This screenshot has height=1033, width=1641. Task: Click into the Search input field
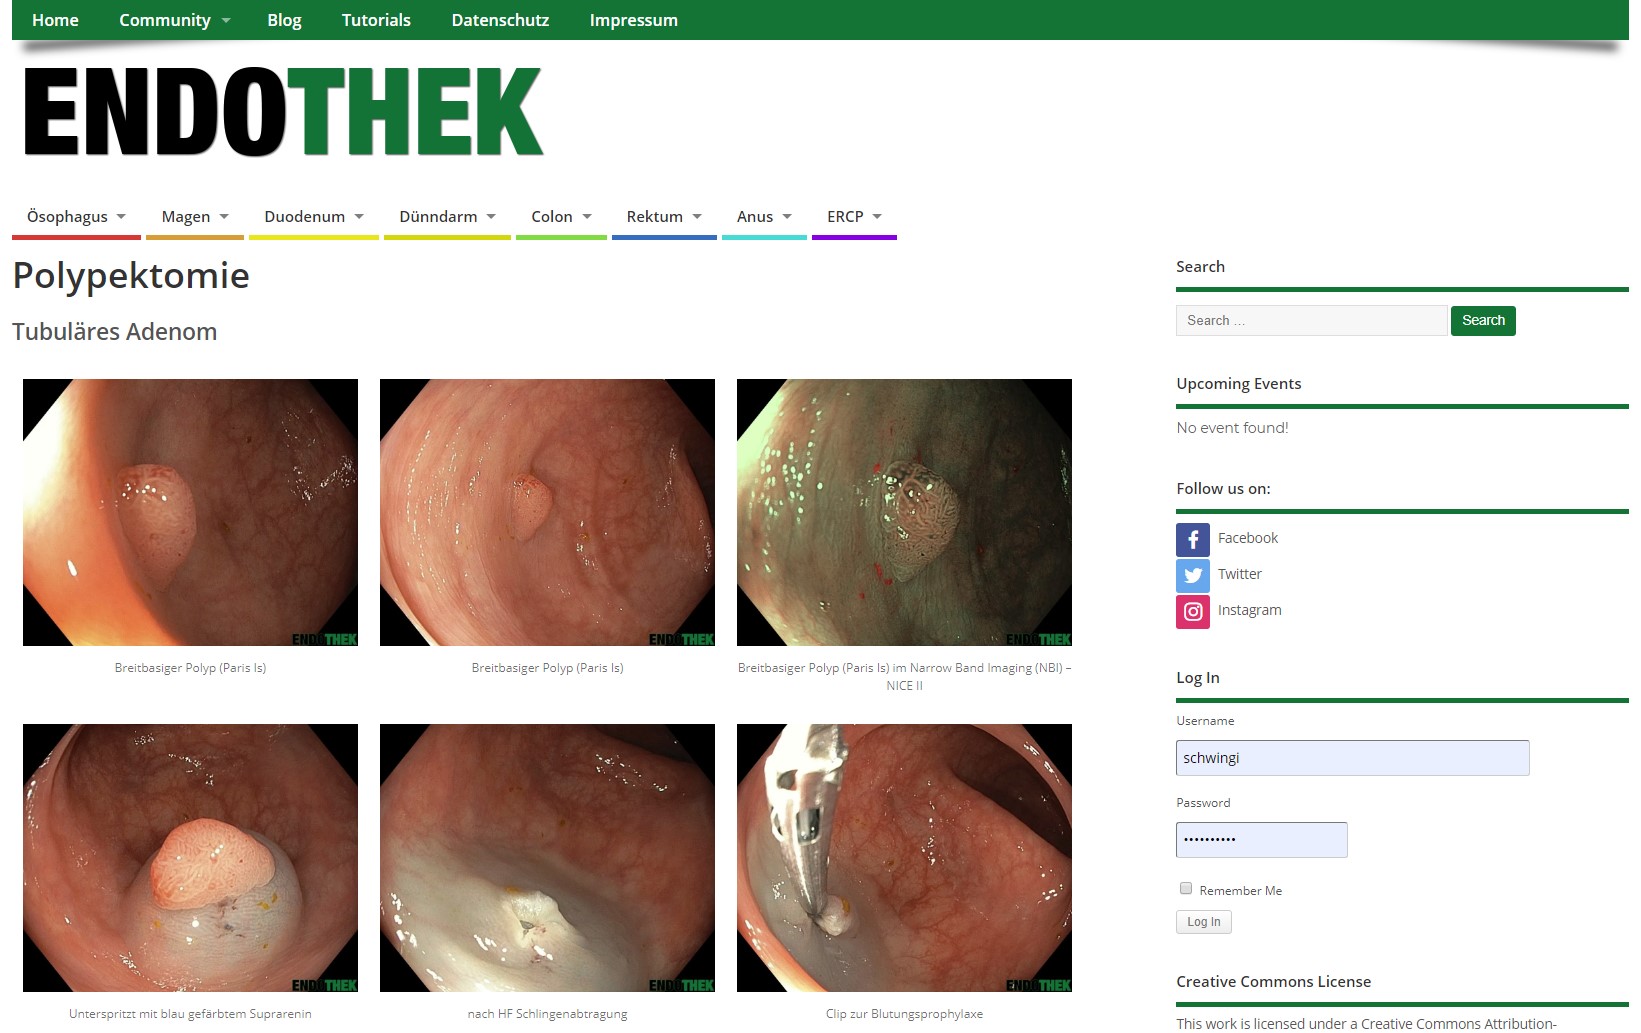1312,321
